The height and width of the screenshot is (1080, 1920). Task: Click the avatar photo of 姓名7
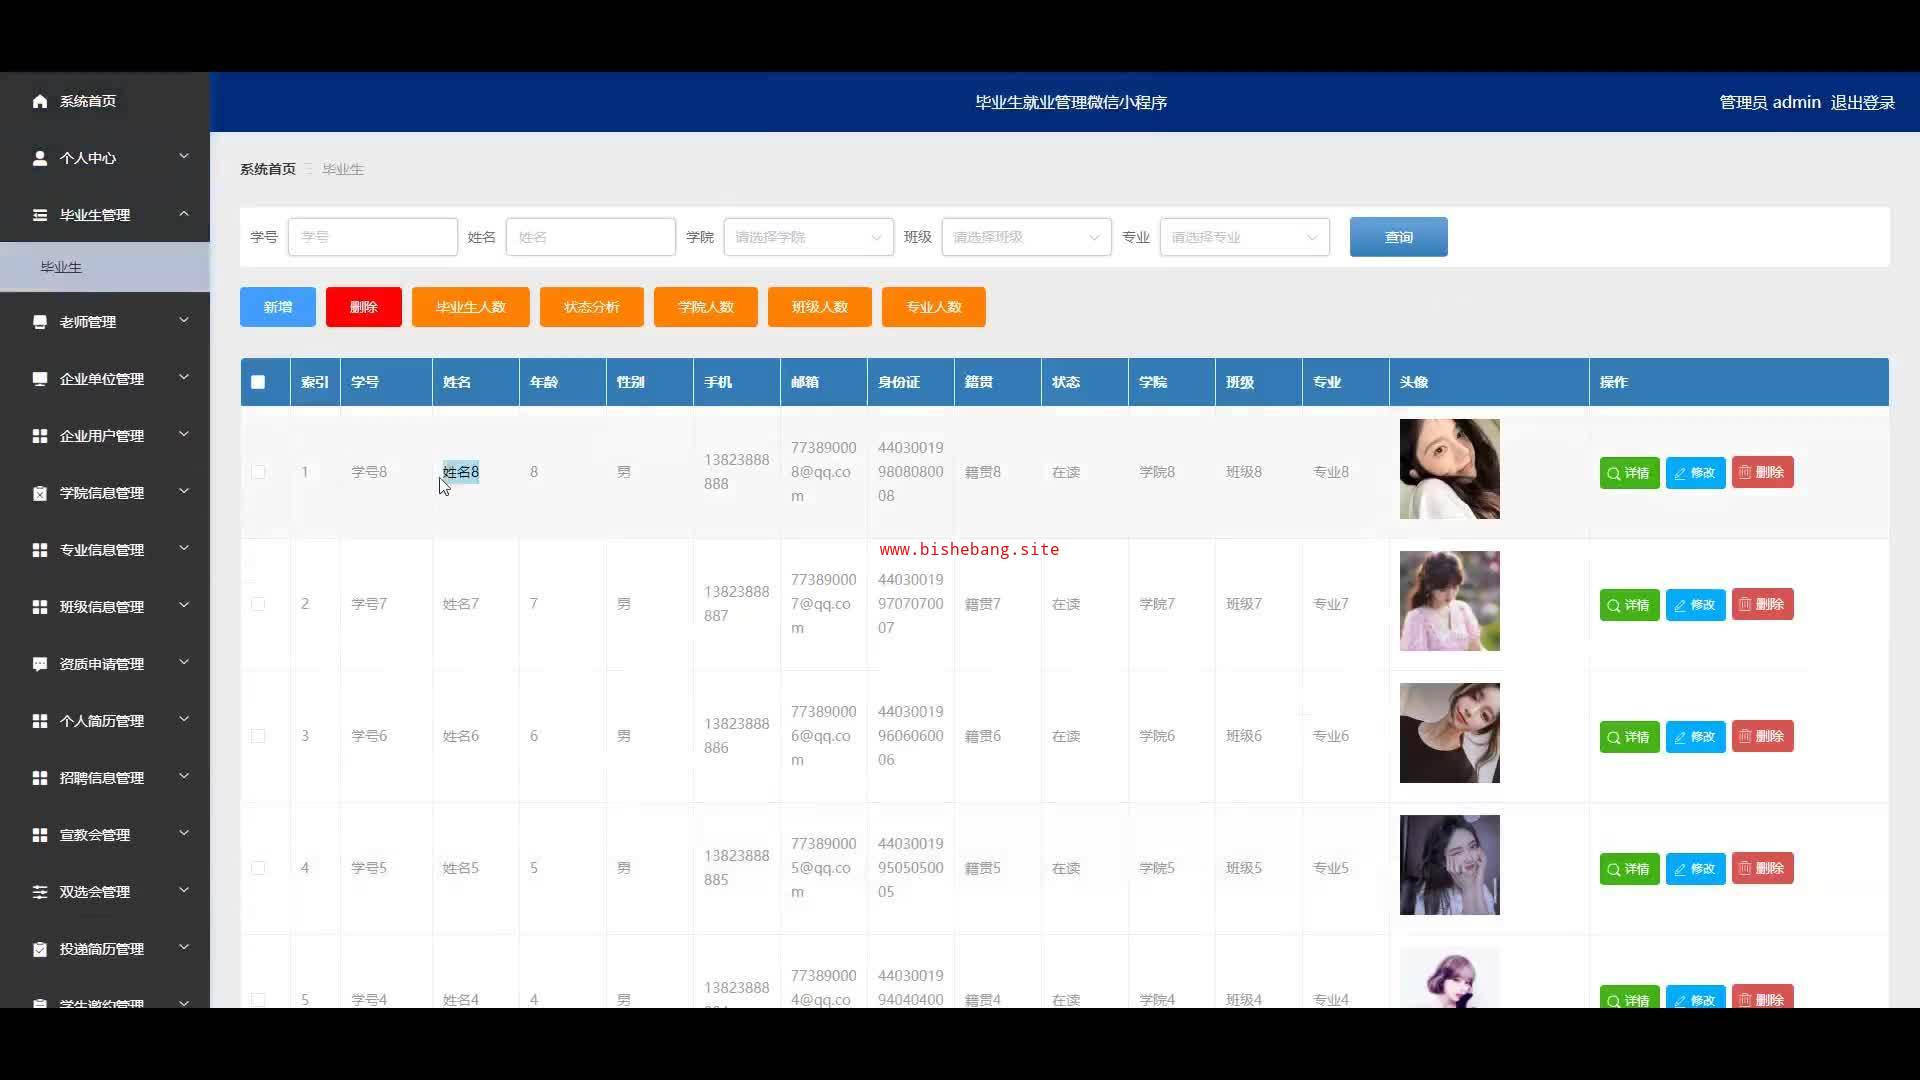1449,601
